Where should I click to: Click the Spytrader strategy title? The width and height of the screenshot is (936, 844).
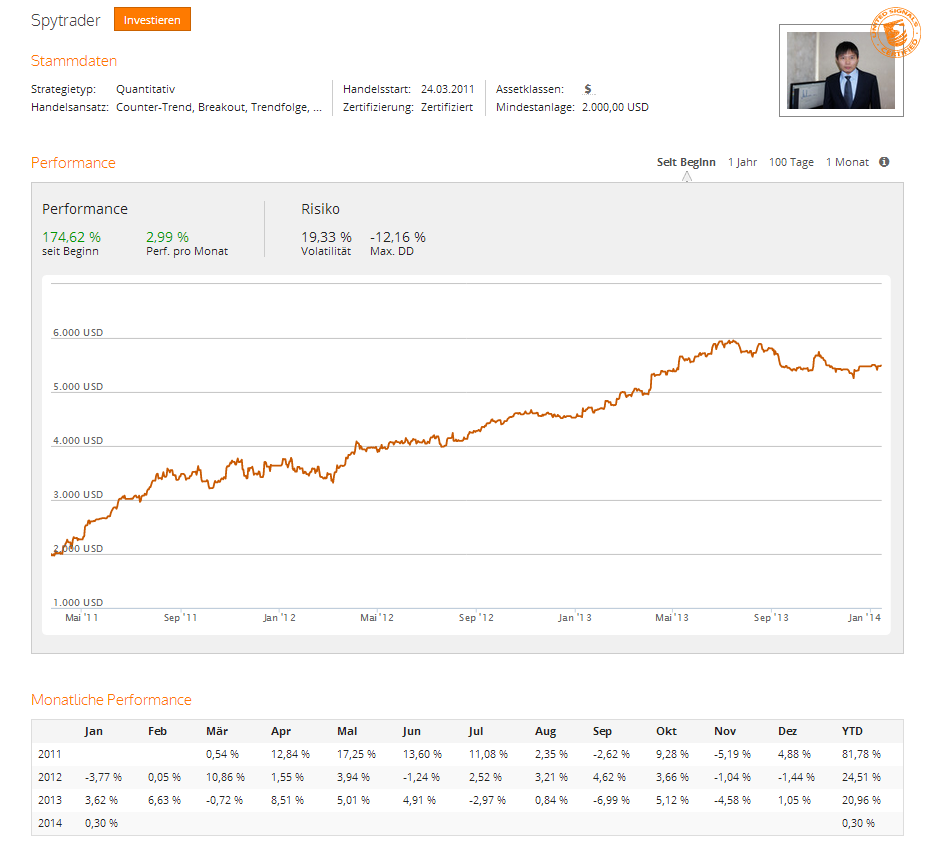coord(66,20)
